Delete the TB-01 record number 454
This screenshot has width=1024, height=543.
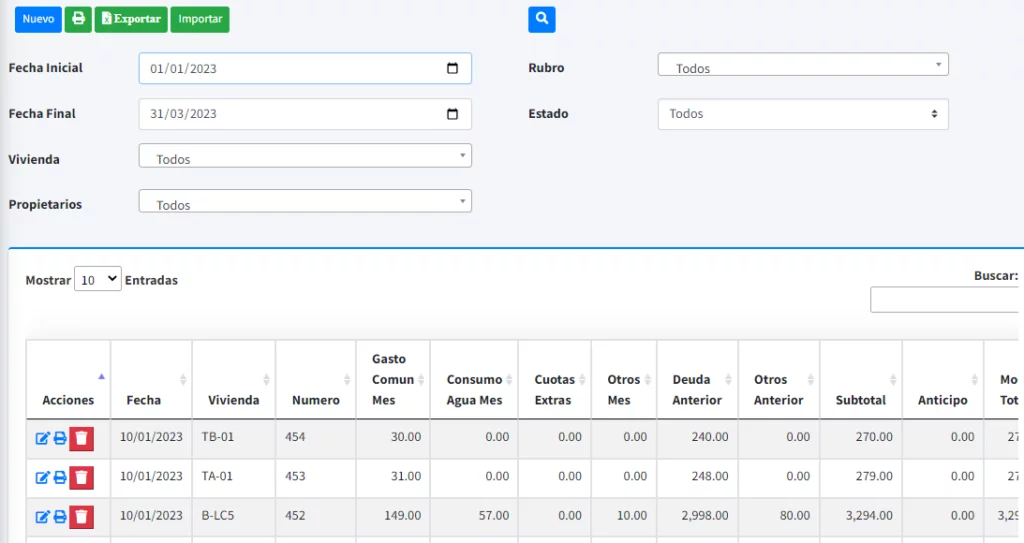tap(82, 438)
